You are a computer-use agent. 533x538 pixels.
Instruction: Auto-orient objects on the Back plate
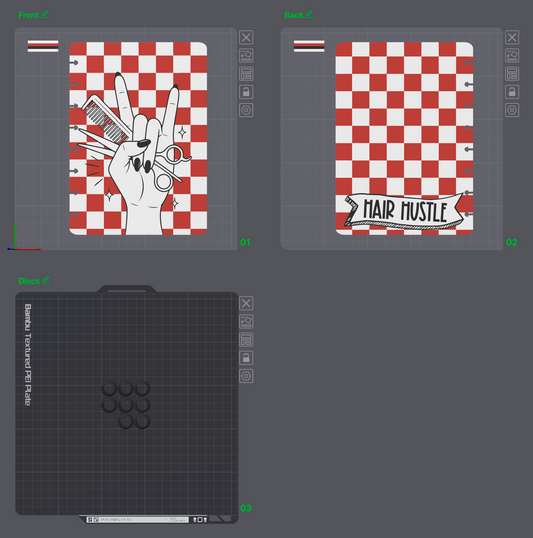point(512,56)
